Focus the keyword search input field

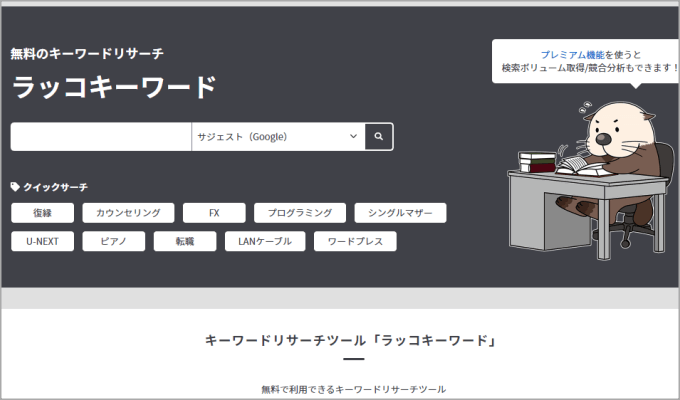point(101,137)
